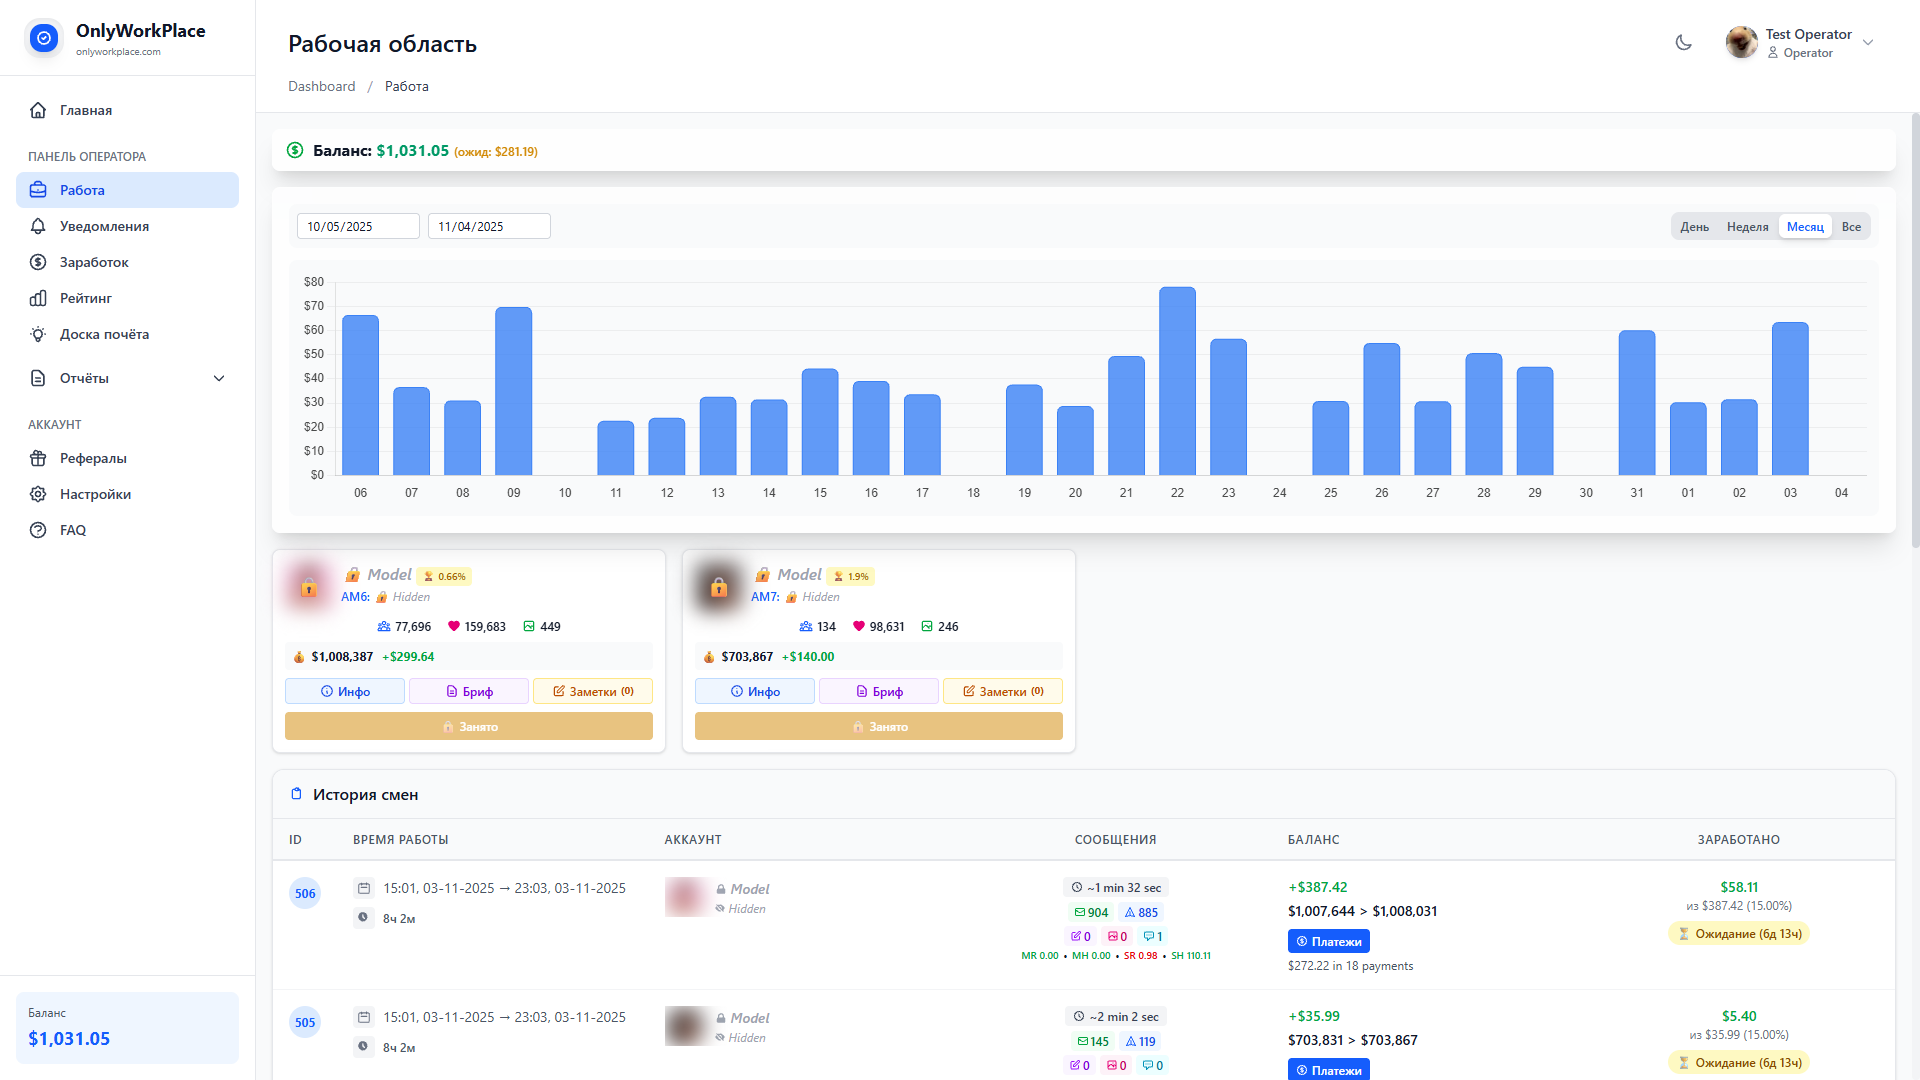Open the Рефералы icon in sidebar
This screenshot has width=1920, height=1080.
coord(38,458)
